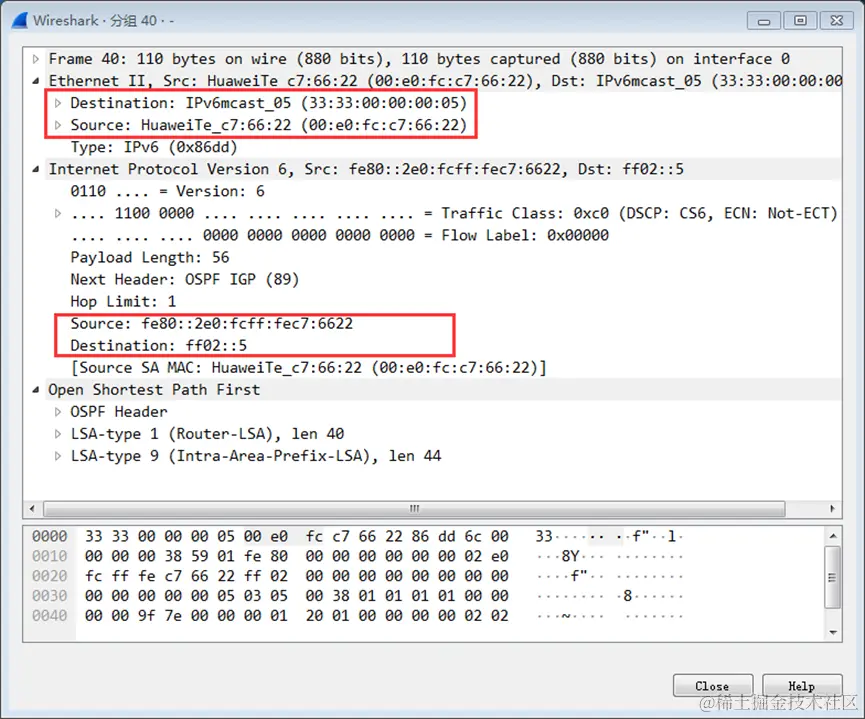Click the Wireshark shark fin title icon
This screenshot has width=865, height=719.
tap(19, 21)
